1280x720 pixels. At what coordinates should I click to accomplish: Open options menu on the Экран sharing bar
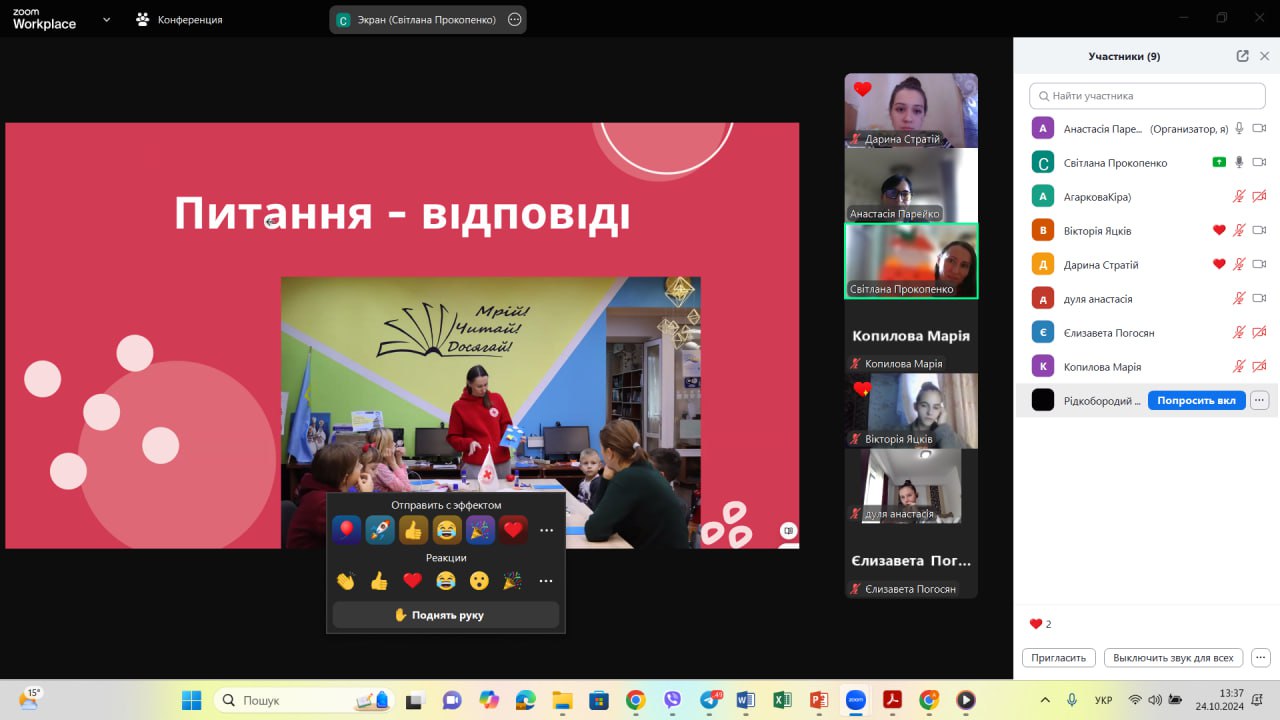(x=514, y=19)
